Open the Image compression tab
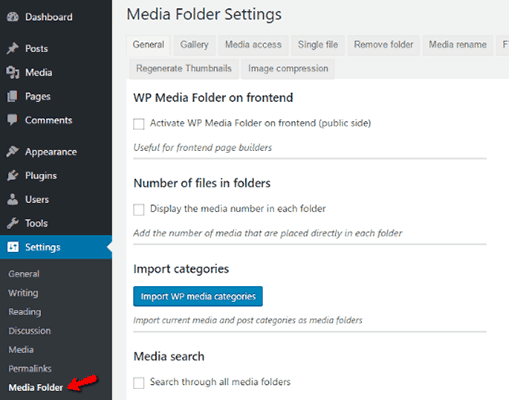Viewport: 509px width, 400px height. click(x=288, y=69)
